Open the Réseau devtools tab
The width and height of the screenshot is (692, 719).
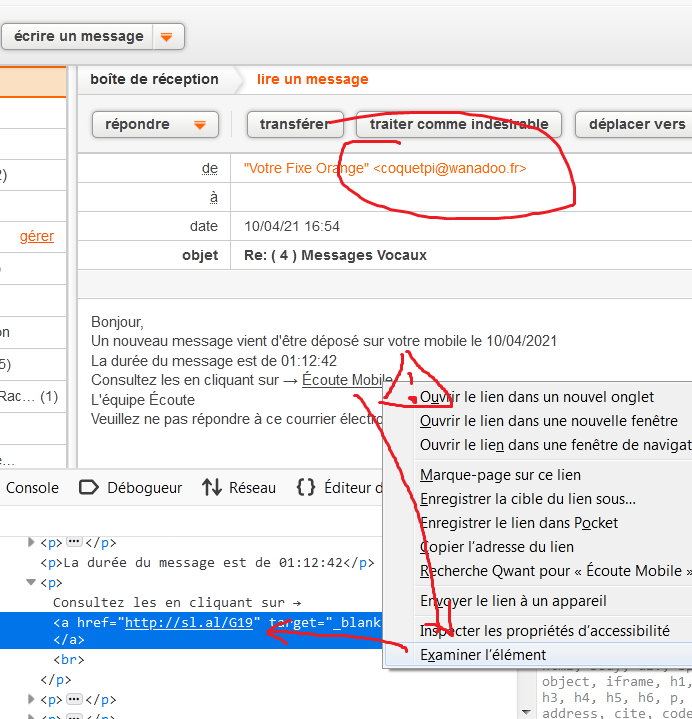pyautogui.click(x=239, y=488)
